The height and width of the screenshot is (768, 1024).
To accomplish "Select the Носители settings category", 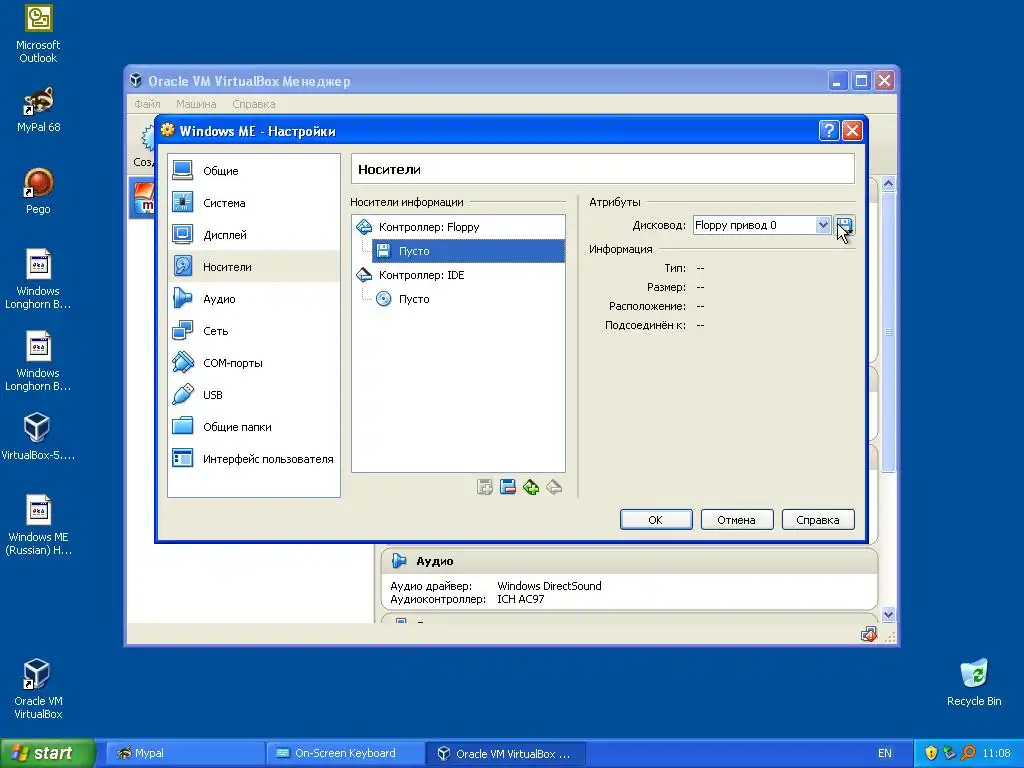I will pyautogui.click(x=254, y=266).
